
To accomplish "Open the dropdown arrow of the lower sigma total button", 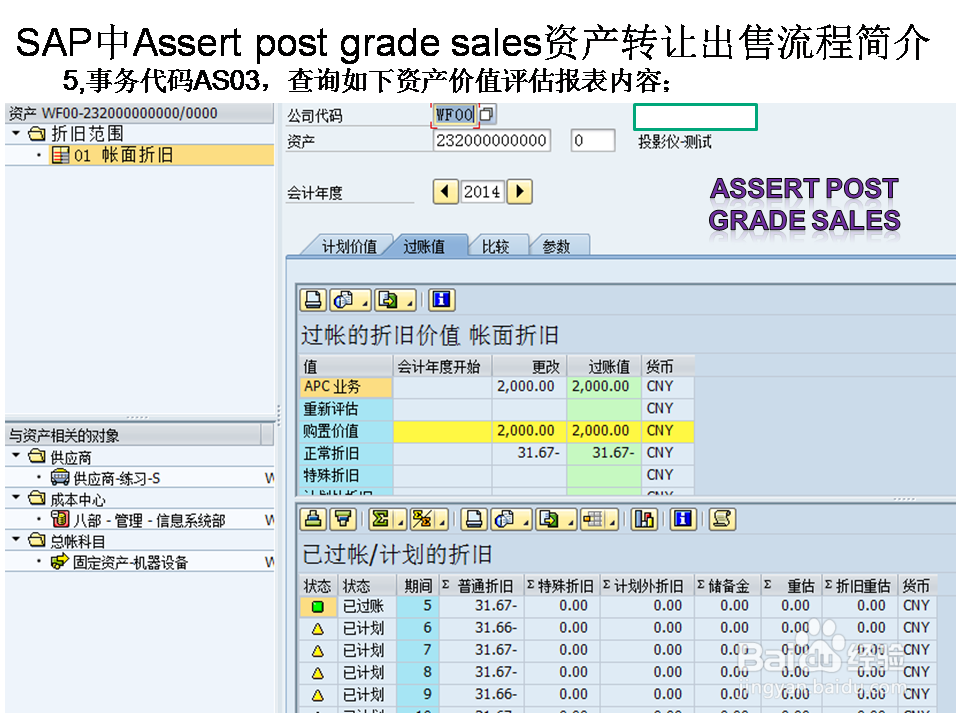I will (x=400, y=520).
